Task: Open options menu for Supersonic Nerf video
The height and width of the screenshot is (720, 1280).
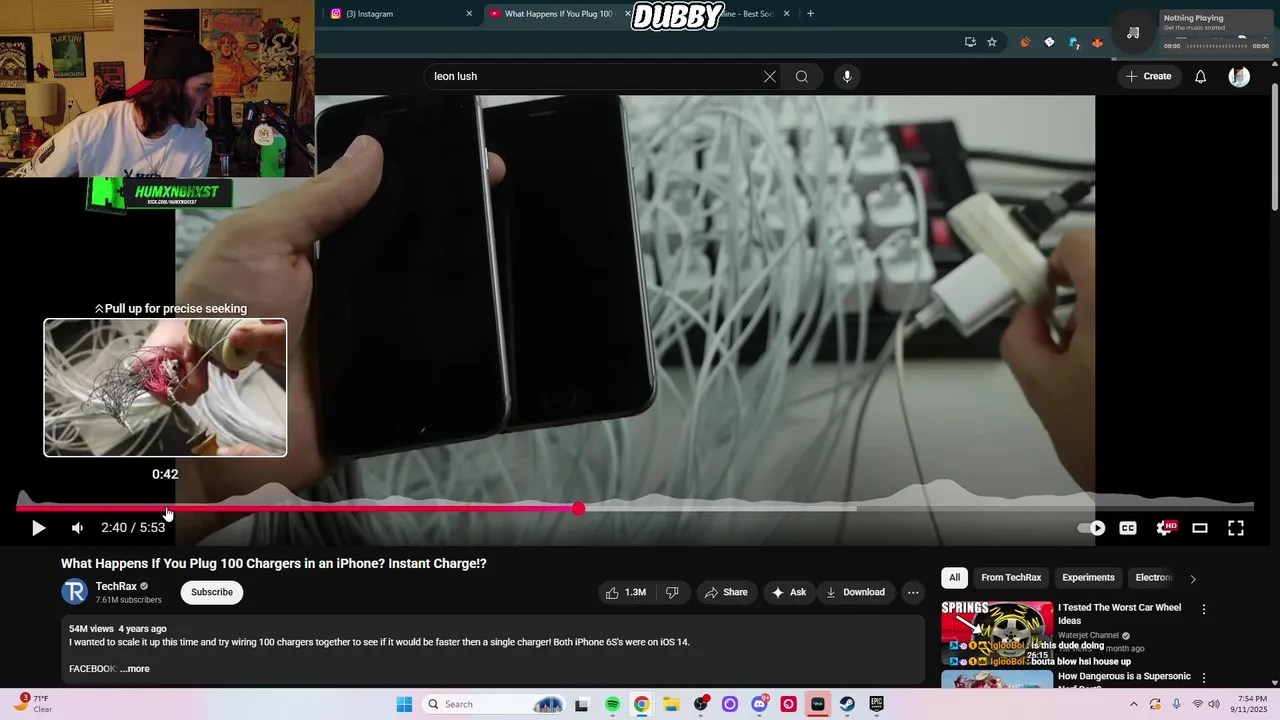Action: pyautogui.click(x=1204, y=678)
